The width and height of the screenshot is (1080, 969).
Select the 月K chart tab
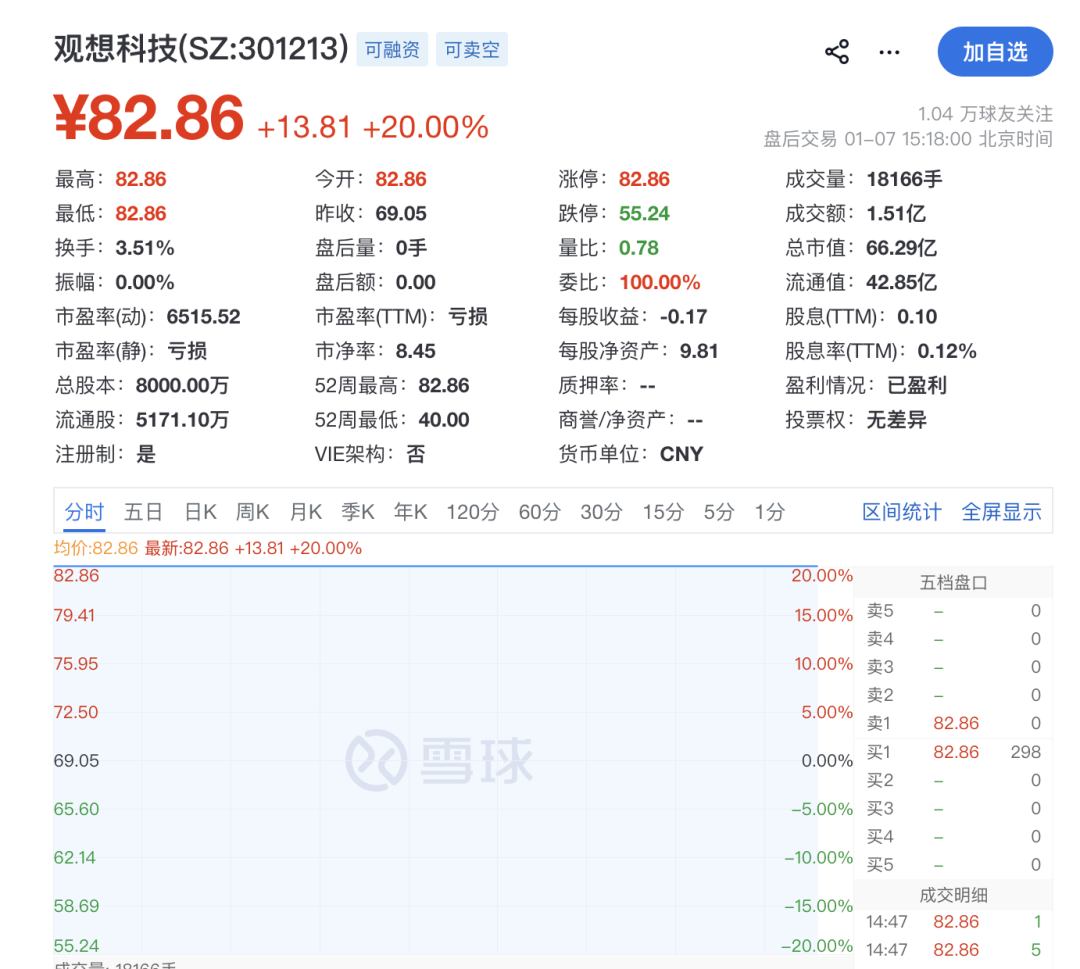(306, 512)
